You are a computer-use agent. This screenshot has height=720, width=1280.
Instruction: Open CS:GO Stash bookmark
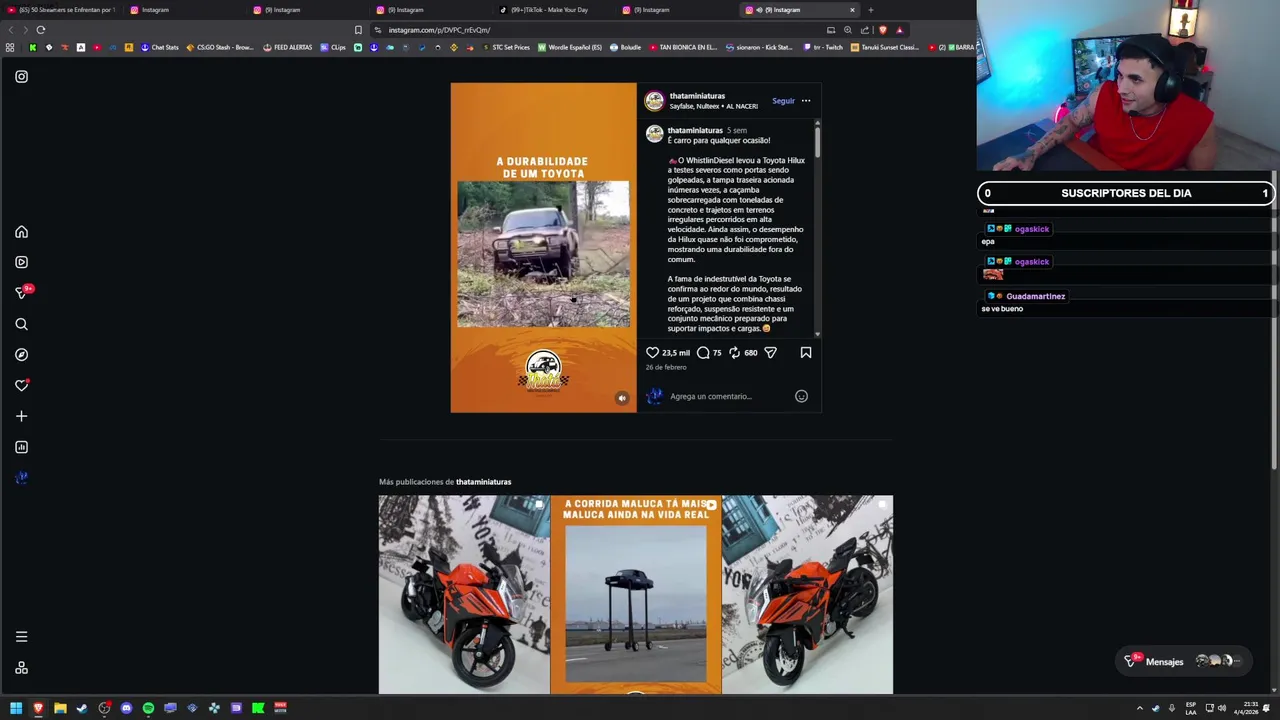220,47
